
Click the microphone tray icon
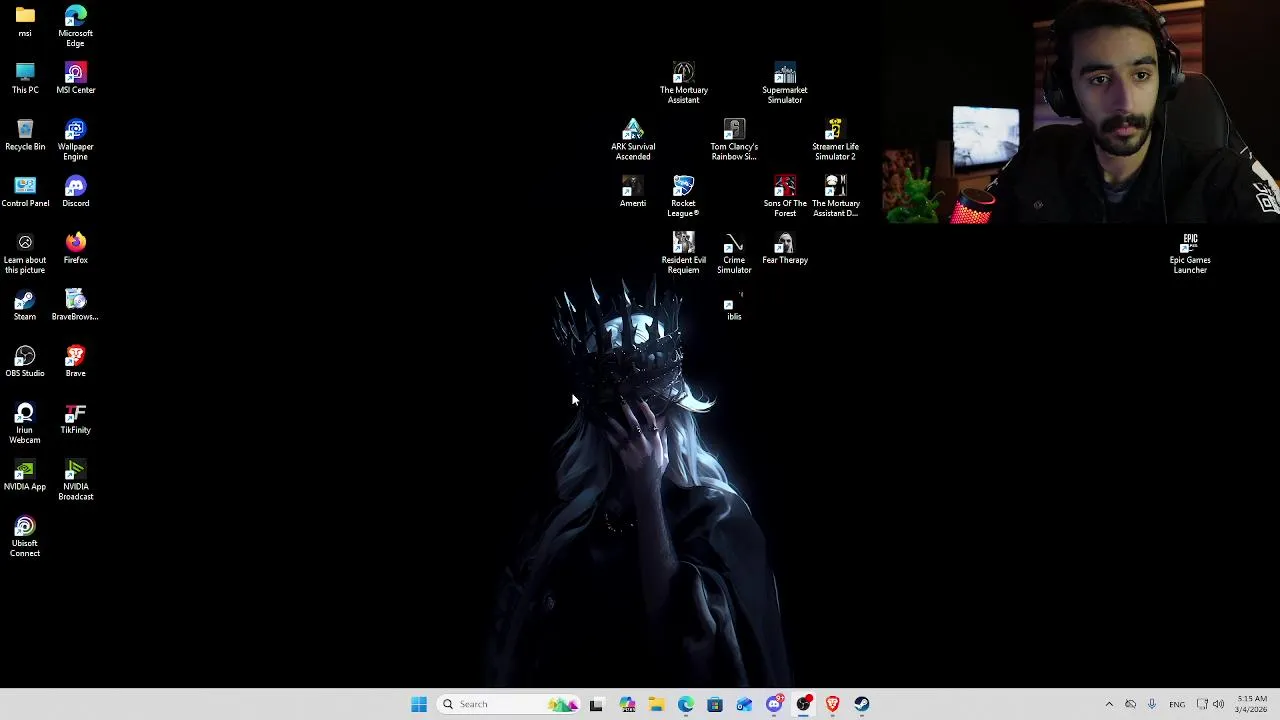(x=1152, y=704)
